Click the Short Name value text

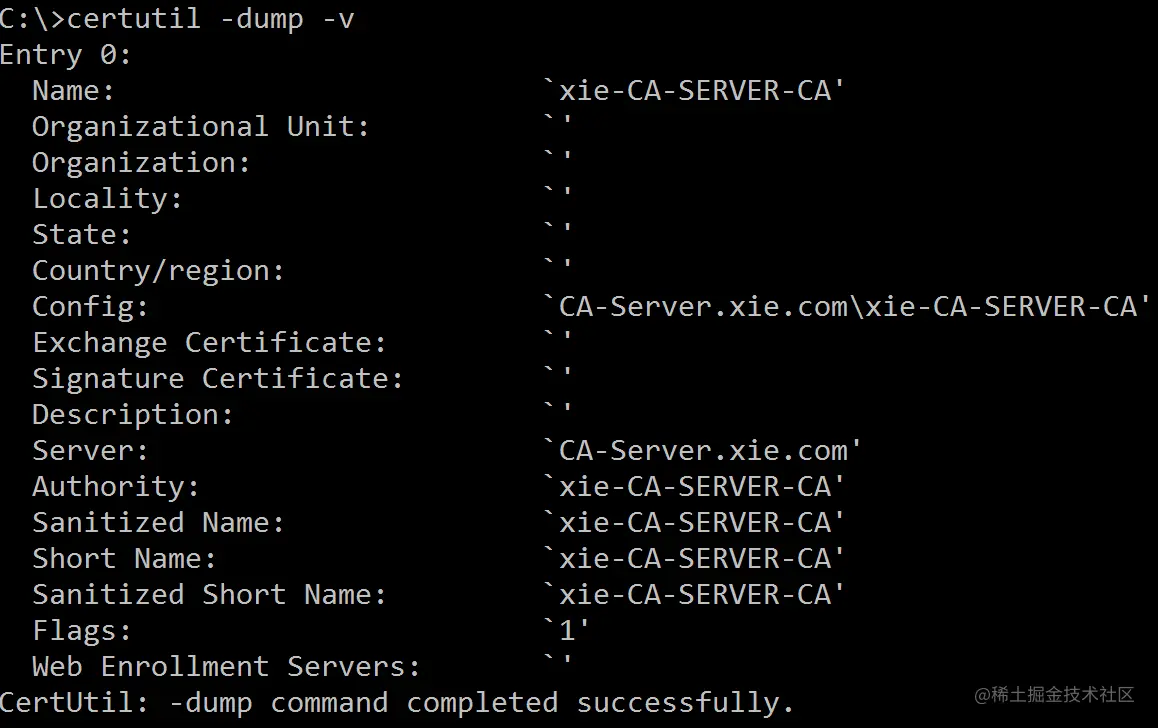(x=693, y=559)
